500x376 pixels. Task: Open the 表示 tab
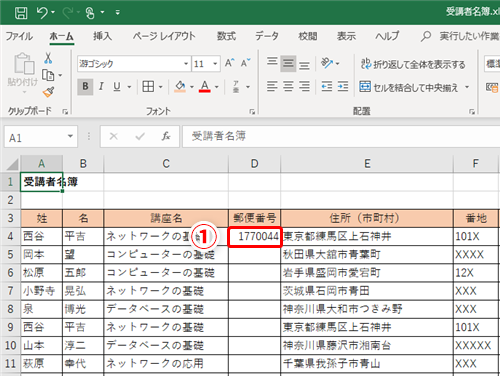point(346,36)
